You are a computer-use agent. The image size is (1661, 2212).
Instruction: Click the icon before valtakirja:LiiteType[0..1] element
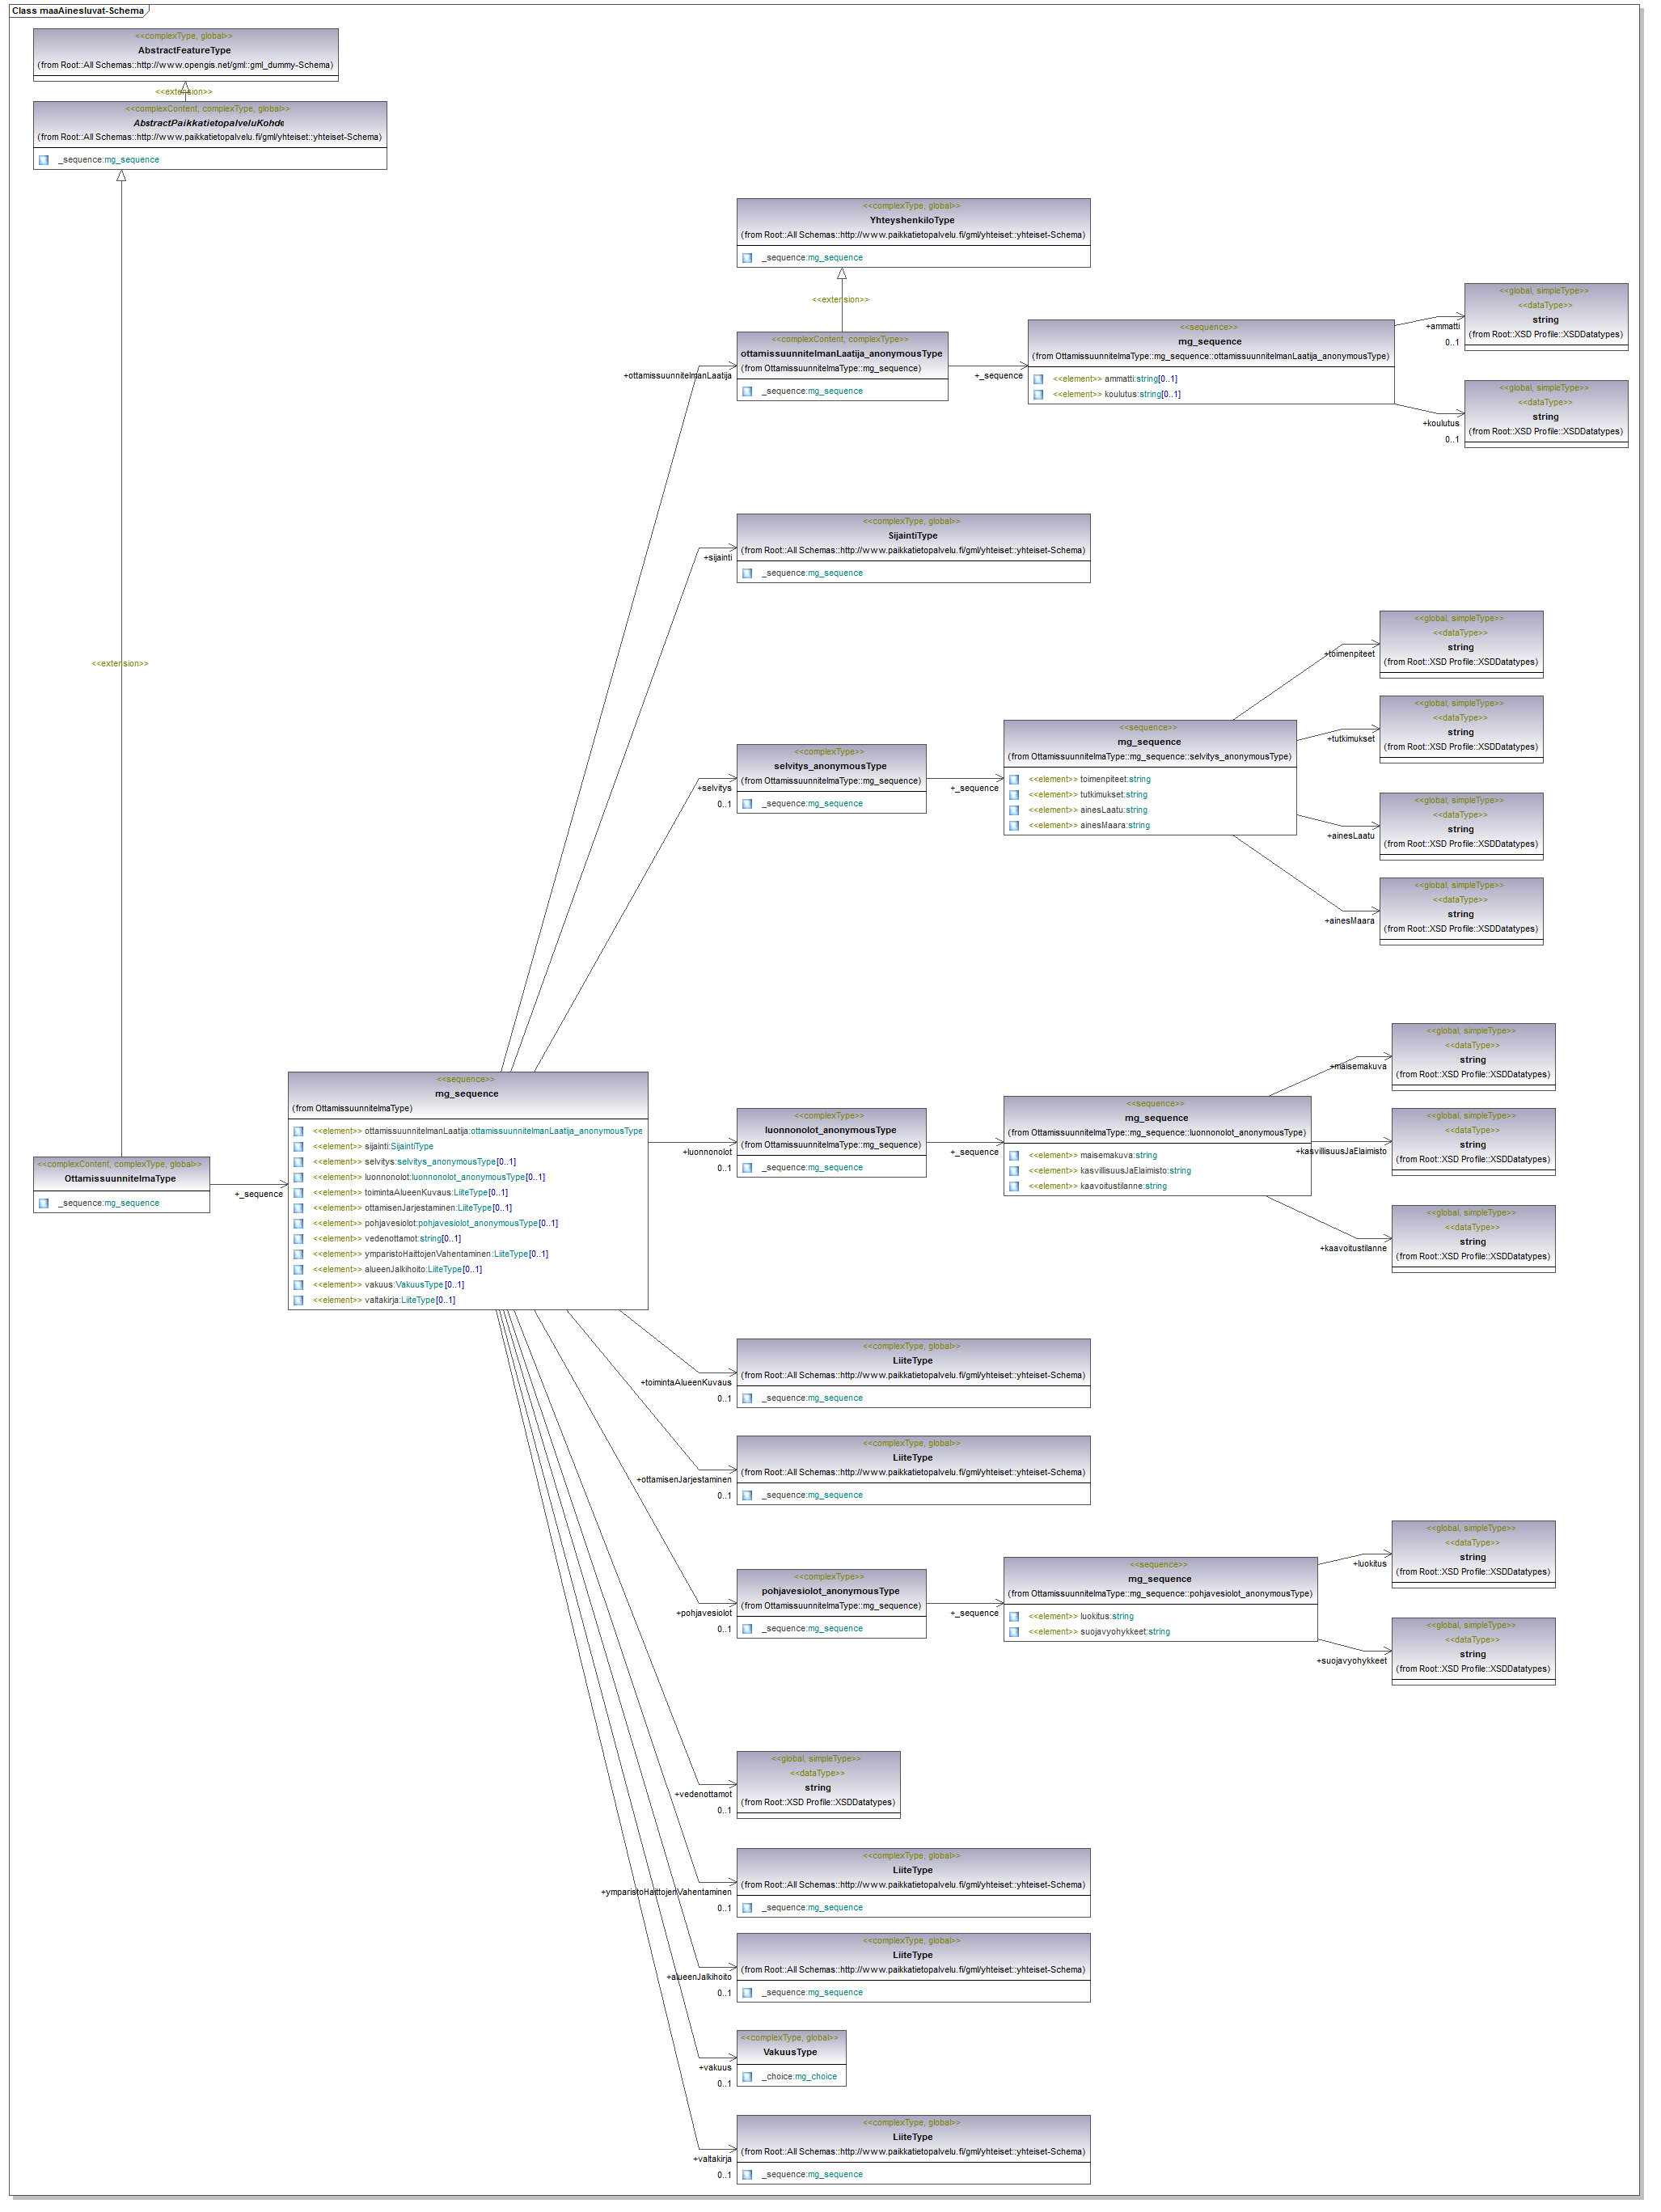pos(298,1300)
